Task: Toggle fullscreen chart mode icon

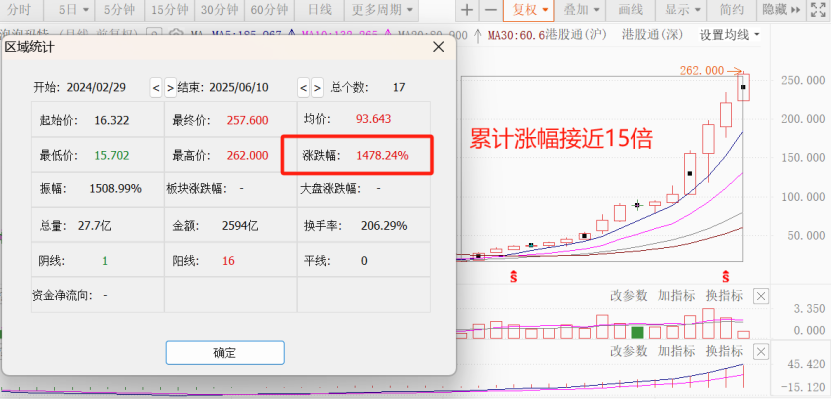Action: pyautogui.click(x=818, y=10)
